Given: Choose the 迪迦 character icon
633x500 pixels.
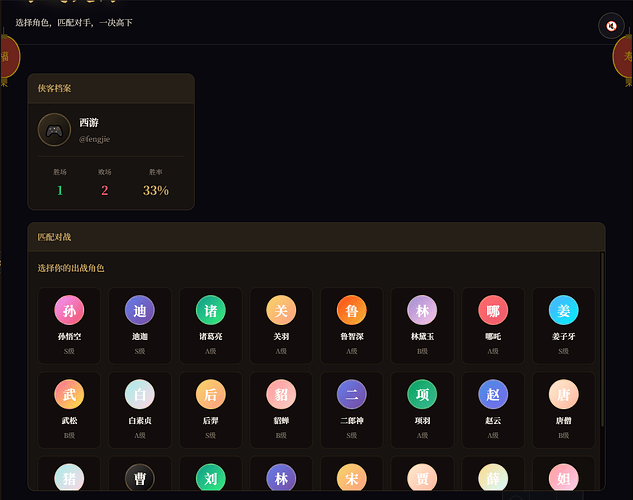Looking at the screenshot, I should click(140, 310).
